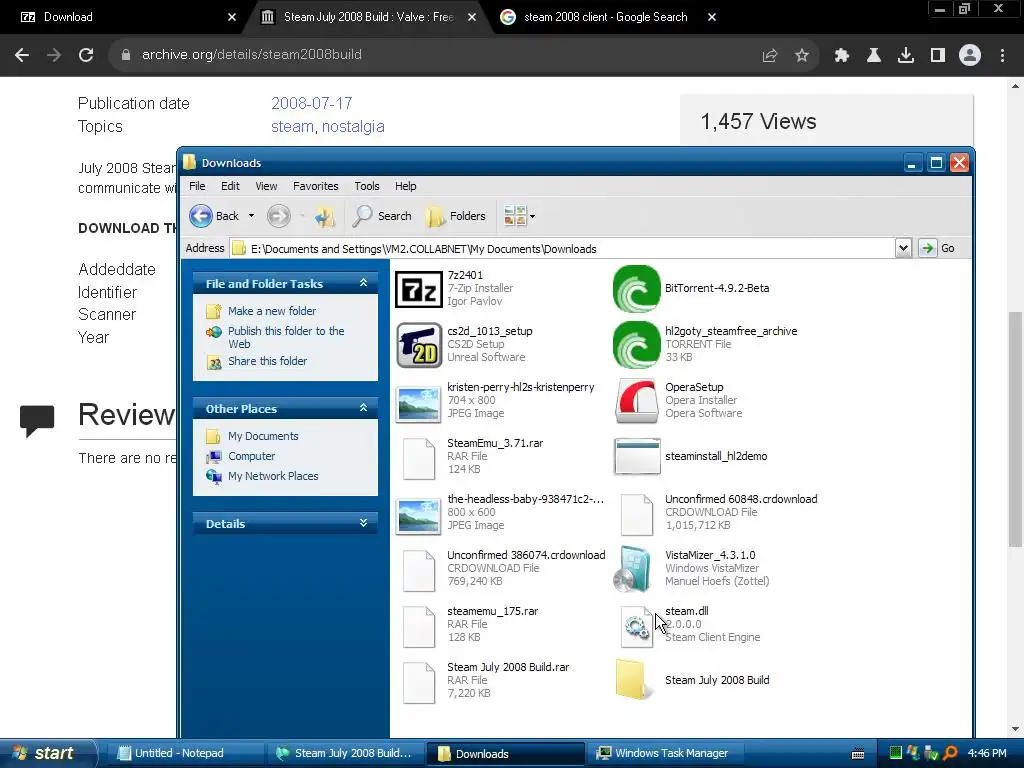This screenshot has height=768, width=1024.
Task: Click the Explorer Back button
Action: coord(215,216)
